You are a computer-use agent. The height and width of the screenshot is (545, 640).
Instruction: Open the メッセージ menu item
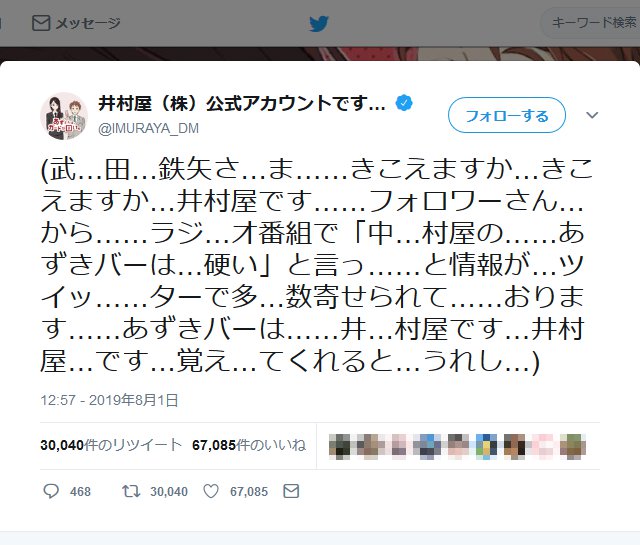tap(76, 23)
